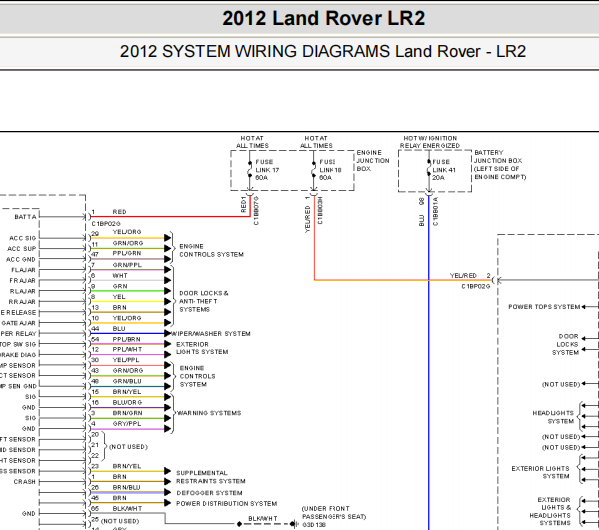The width and height of the screenshot is (599, 530).
Task: Click the "BLK/WHT" wire label at pin 65
Action: click(127, 509)
